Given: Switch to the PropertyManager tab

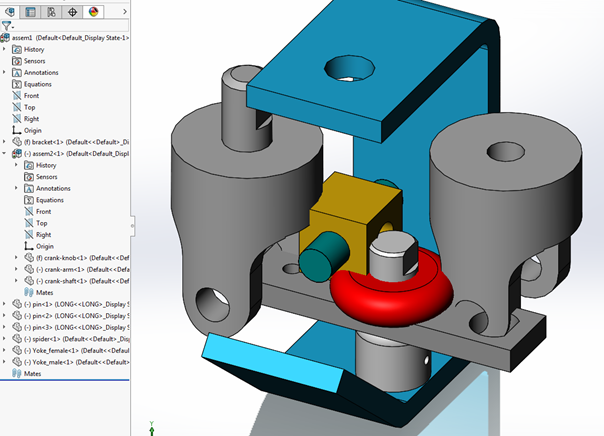Looking at the screenshot, I should tap(30, 12).
